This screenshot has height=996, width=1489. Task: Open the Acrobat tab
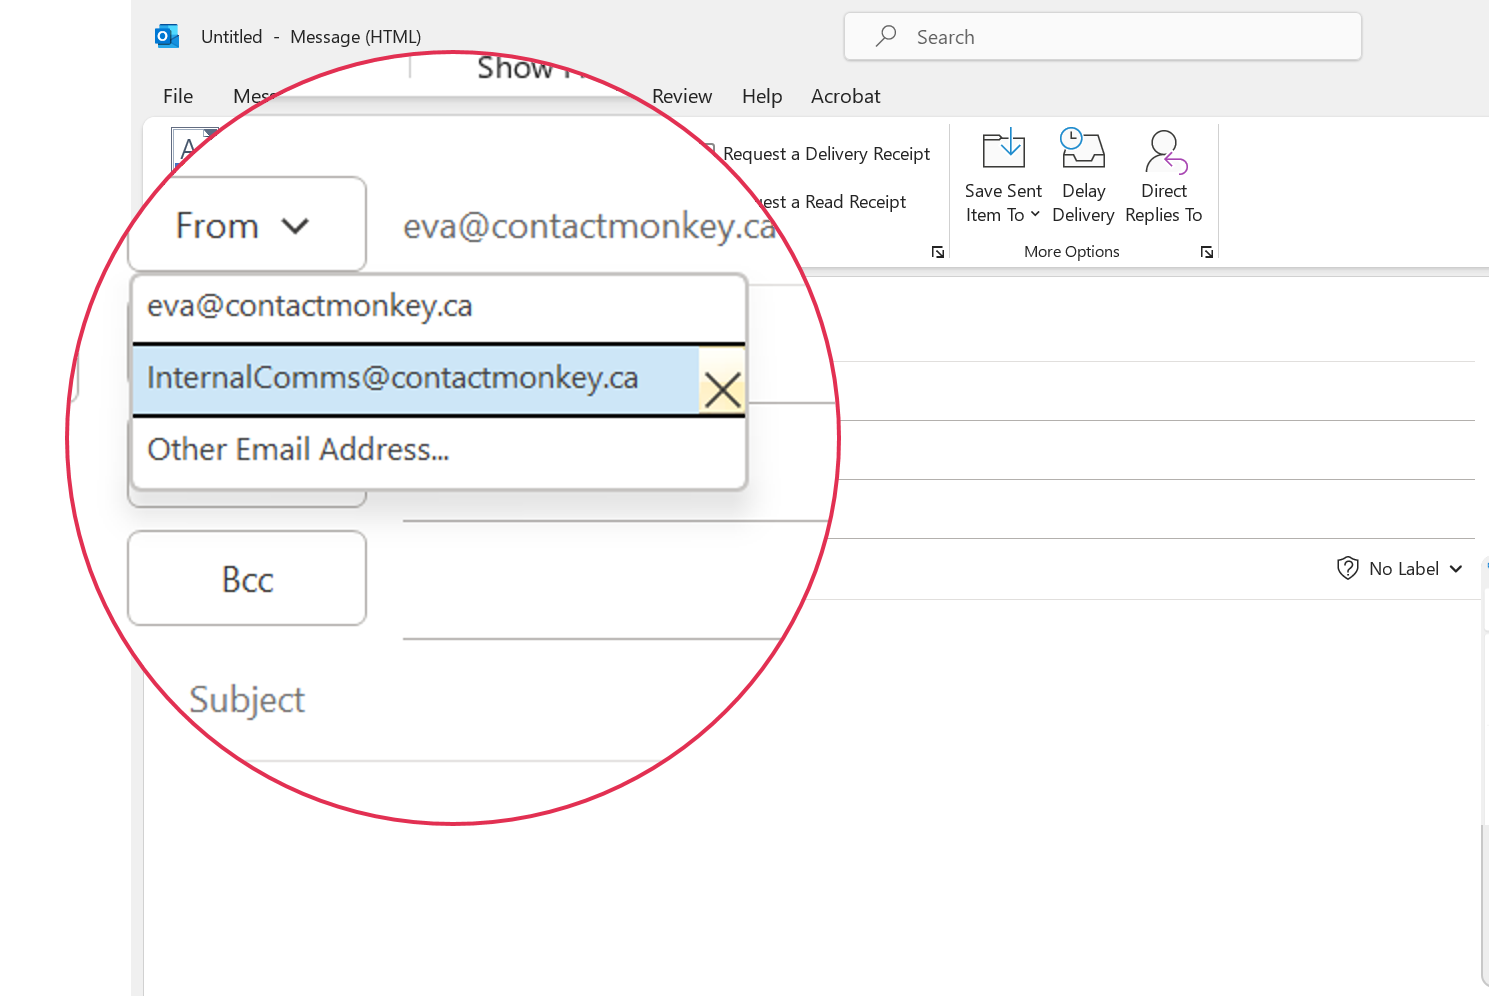(x=846, y=96)
